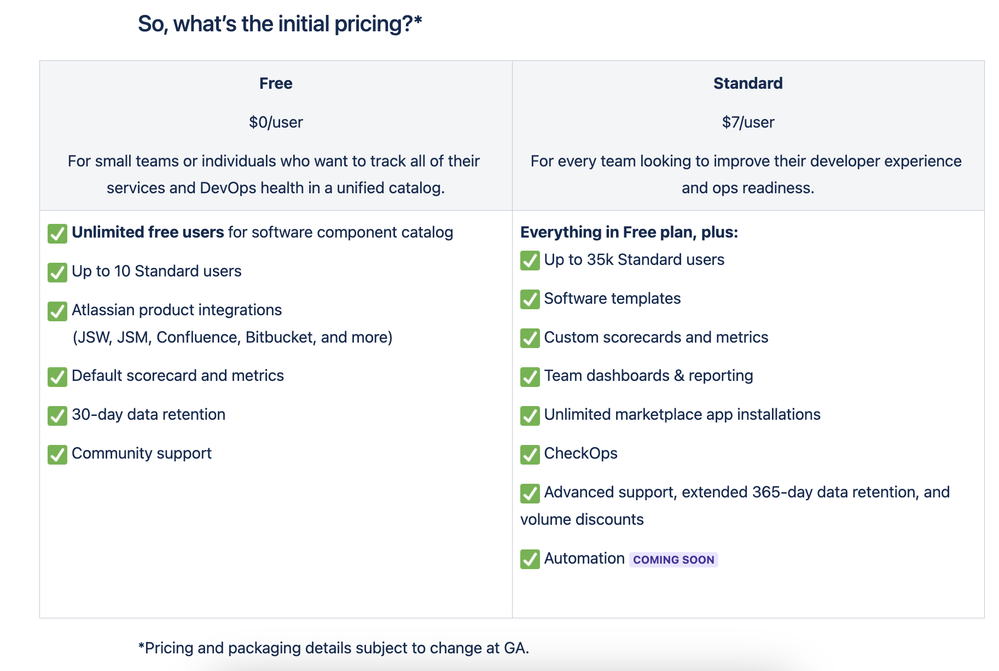Click the checkmark next to Automation
The height and width of the screenshot is (671, 999).
tap(530, 559)
